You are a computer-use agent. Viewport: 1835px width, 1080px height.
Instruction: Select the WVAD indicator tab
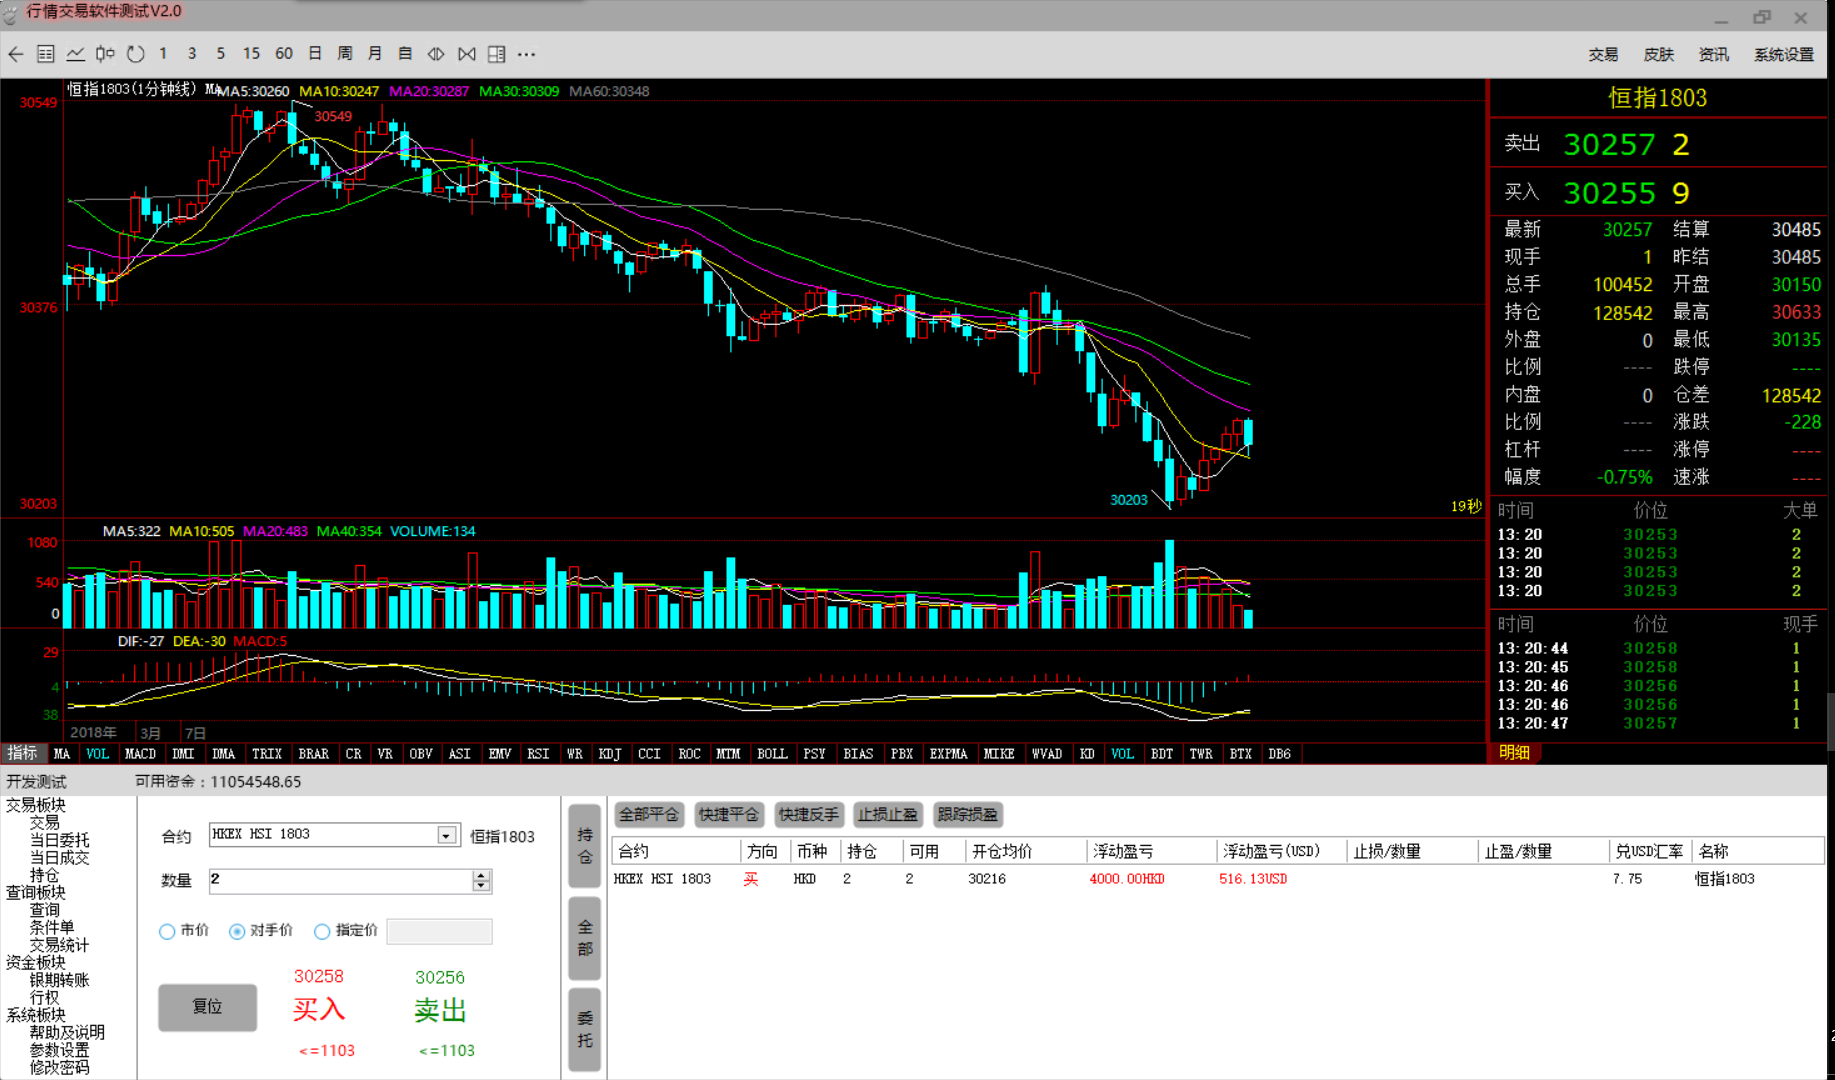(1047, 754)
